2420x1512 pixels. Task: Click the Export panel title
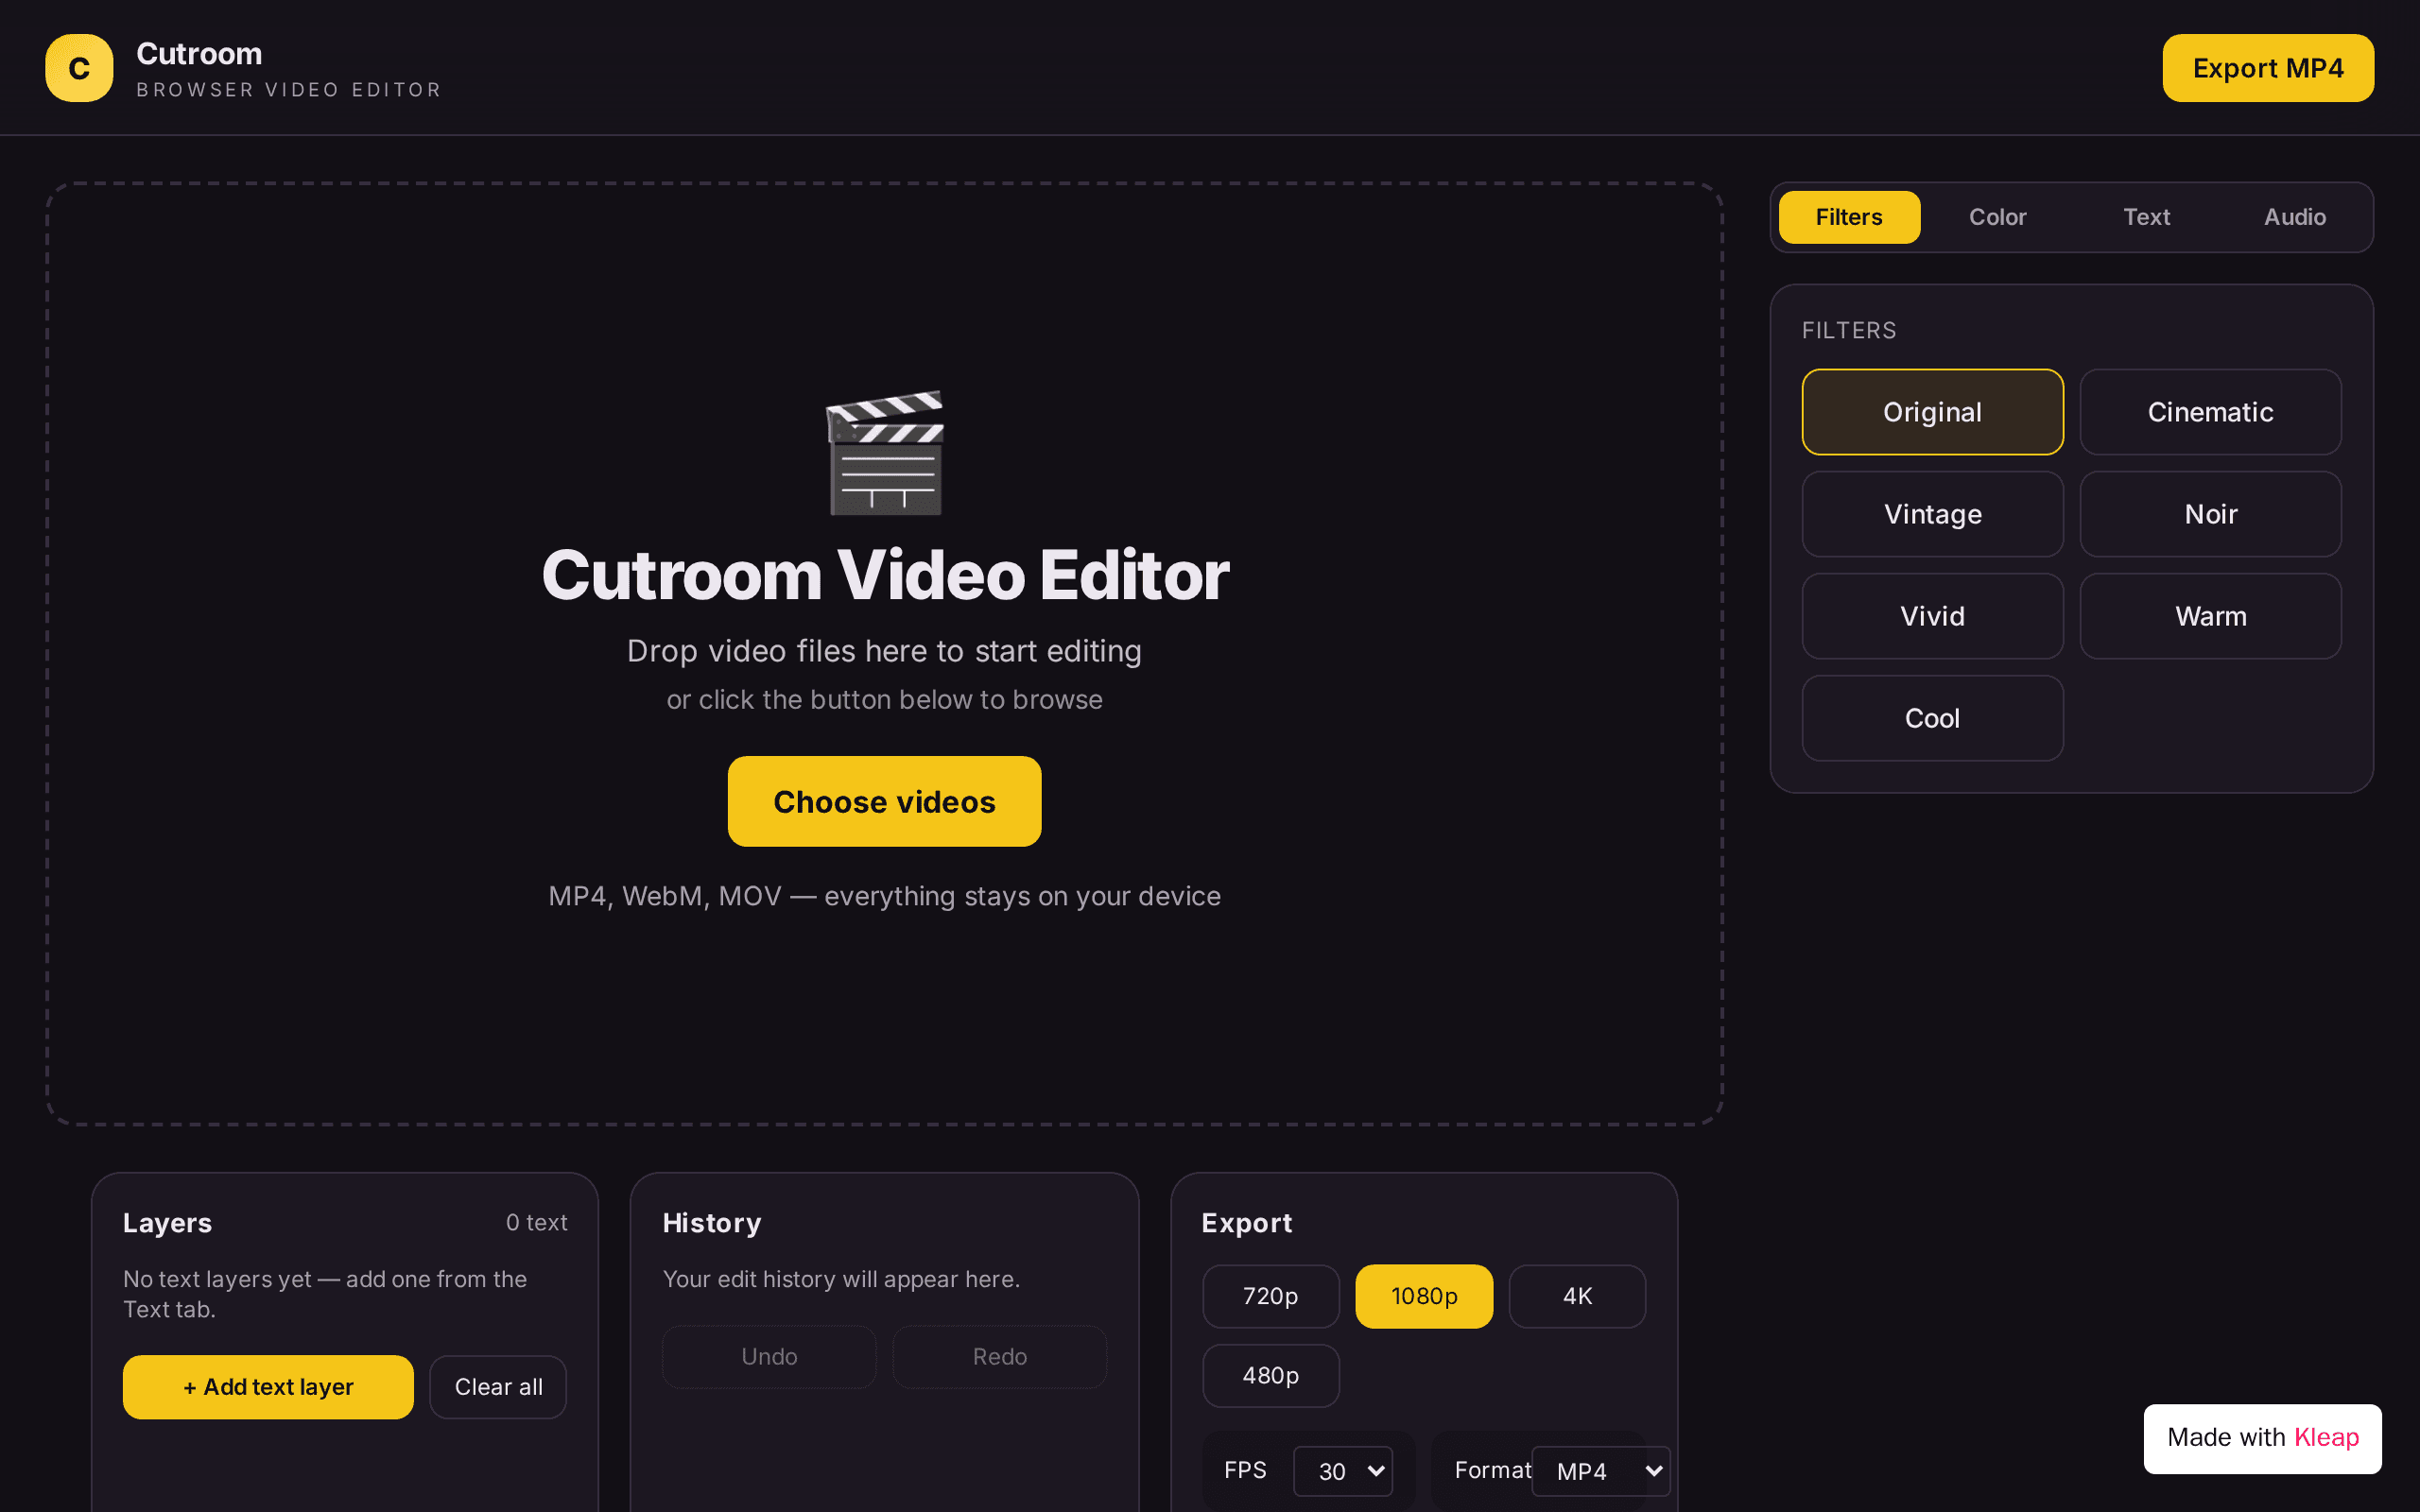[x=1246, y=1223]
